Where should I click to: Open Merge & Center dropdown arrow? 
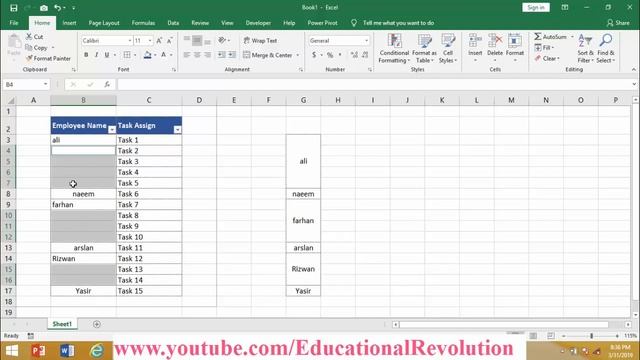(x=298, y=55)
